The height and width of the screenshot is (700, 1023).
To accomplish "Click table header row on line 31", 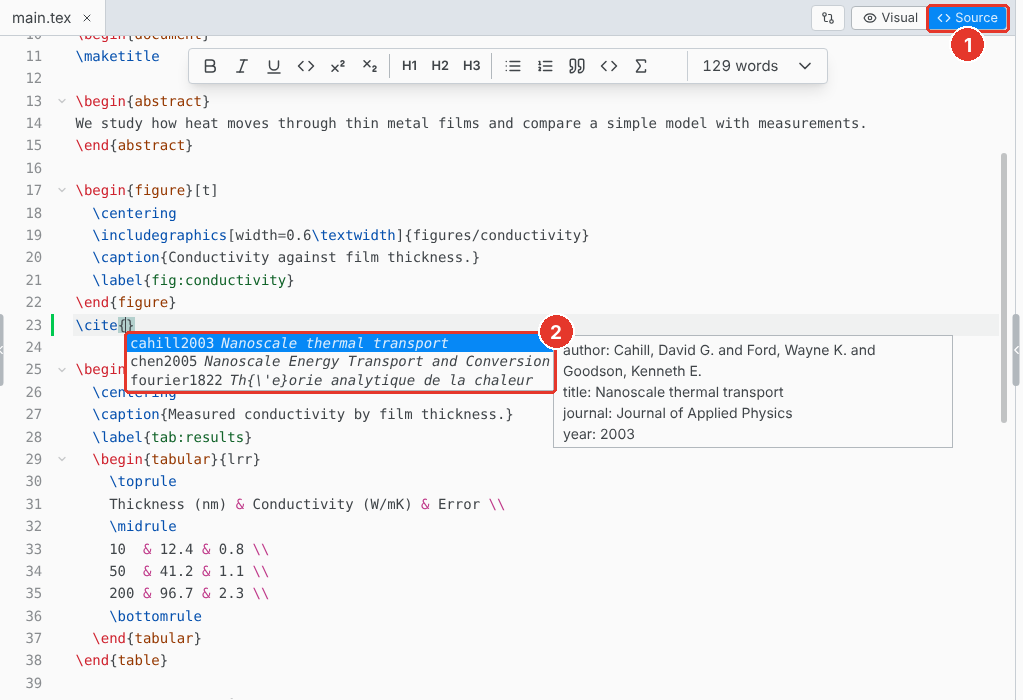I will 307,504.
